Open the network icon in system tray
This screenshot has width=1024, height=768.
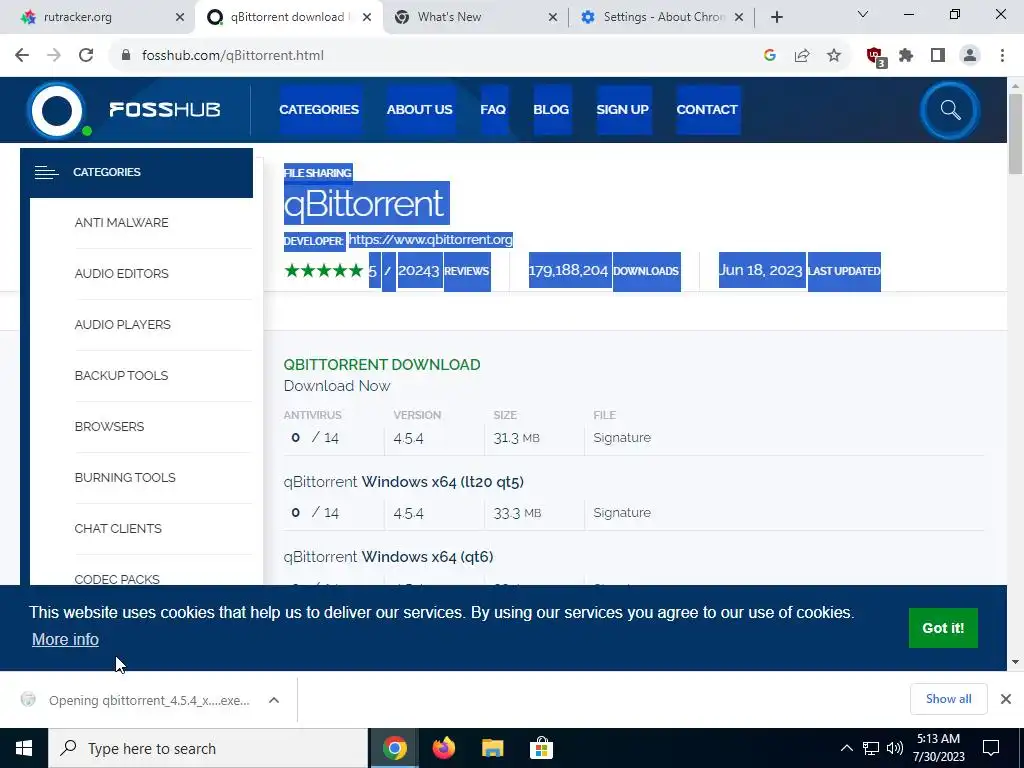[x=871, y=748]
